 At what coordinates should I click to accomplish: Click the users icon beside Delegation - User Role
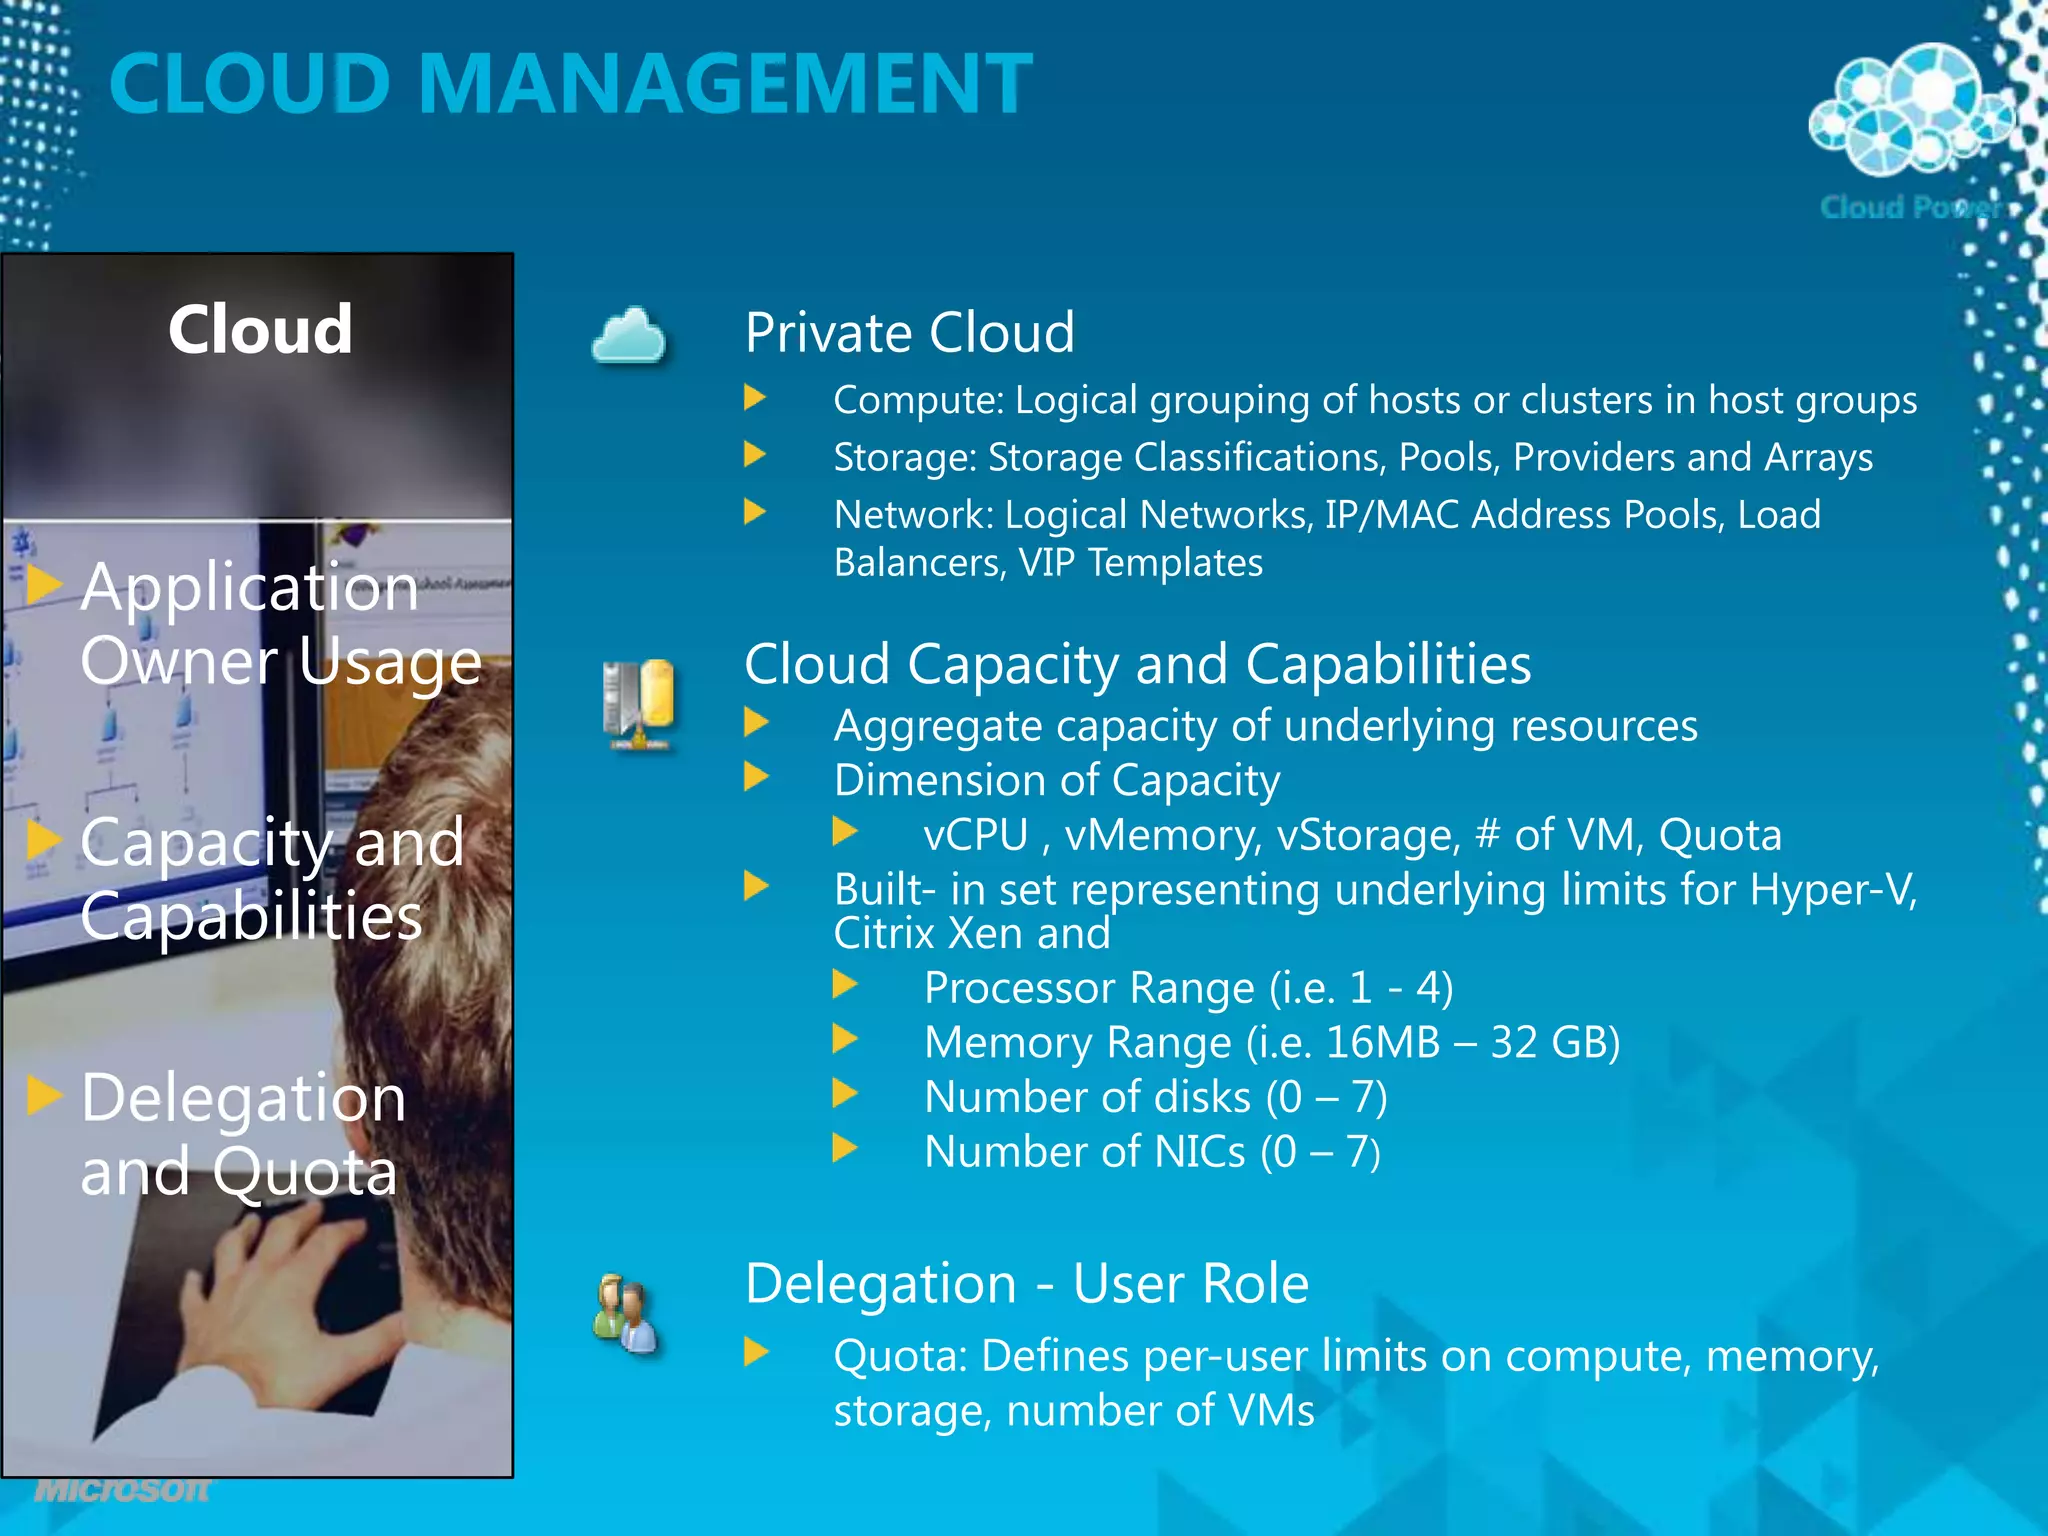(626, 1314)
